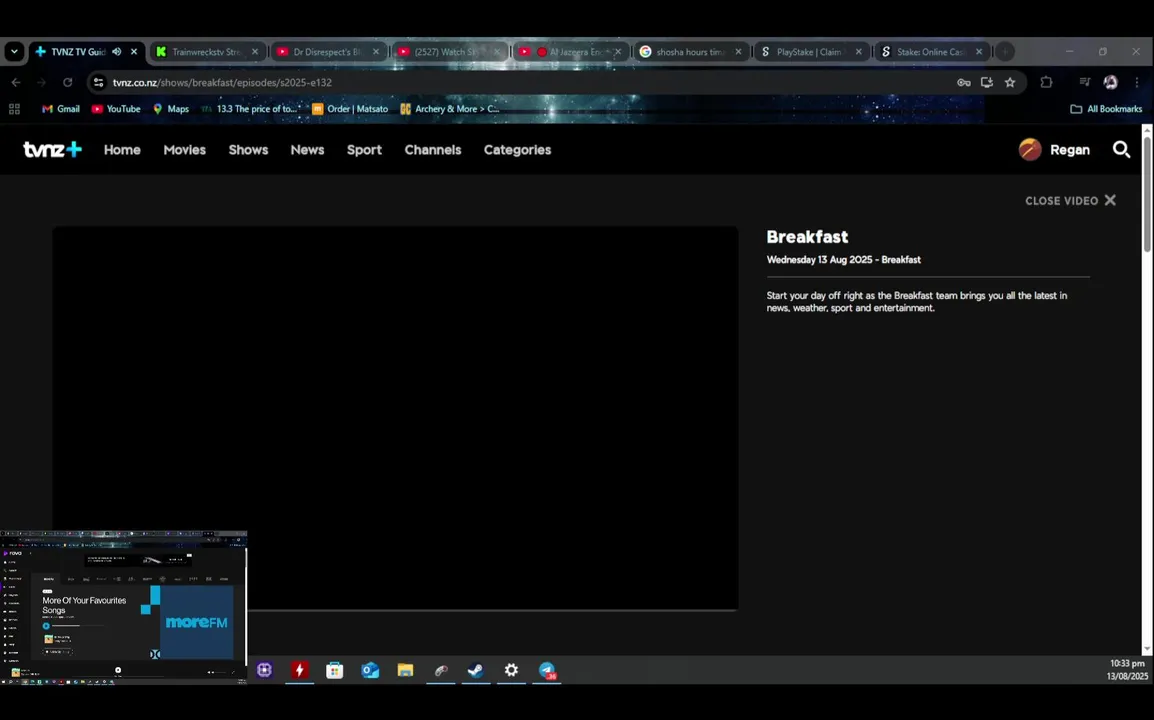Click the password key icon in address bar
The height and width of the screenshot is (720, 1154).
click(x=963, y=82)
